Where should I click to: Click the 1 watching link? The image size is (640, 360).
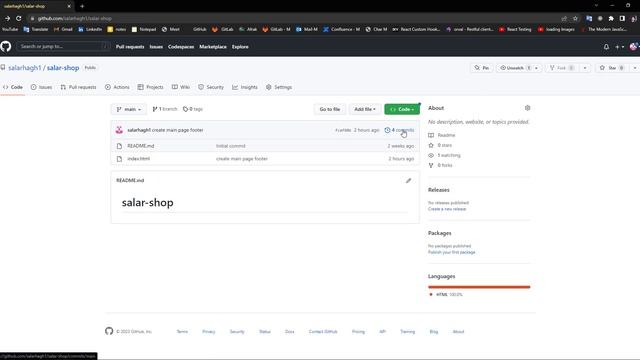point(449,156)
